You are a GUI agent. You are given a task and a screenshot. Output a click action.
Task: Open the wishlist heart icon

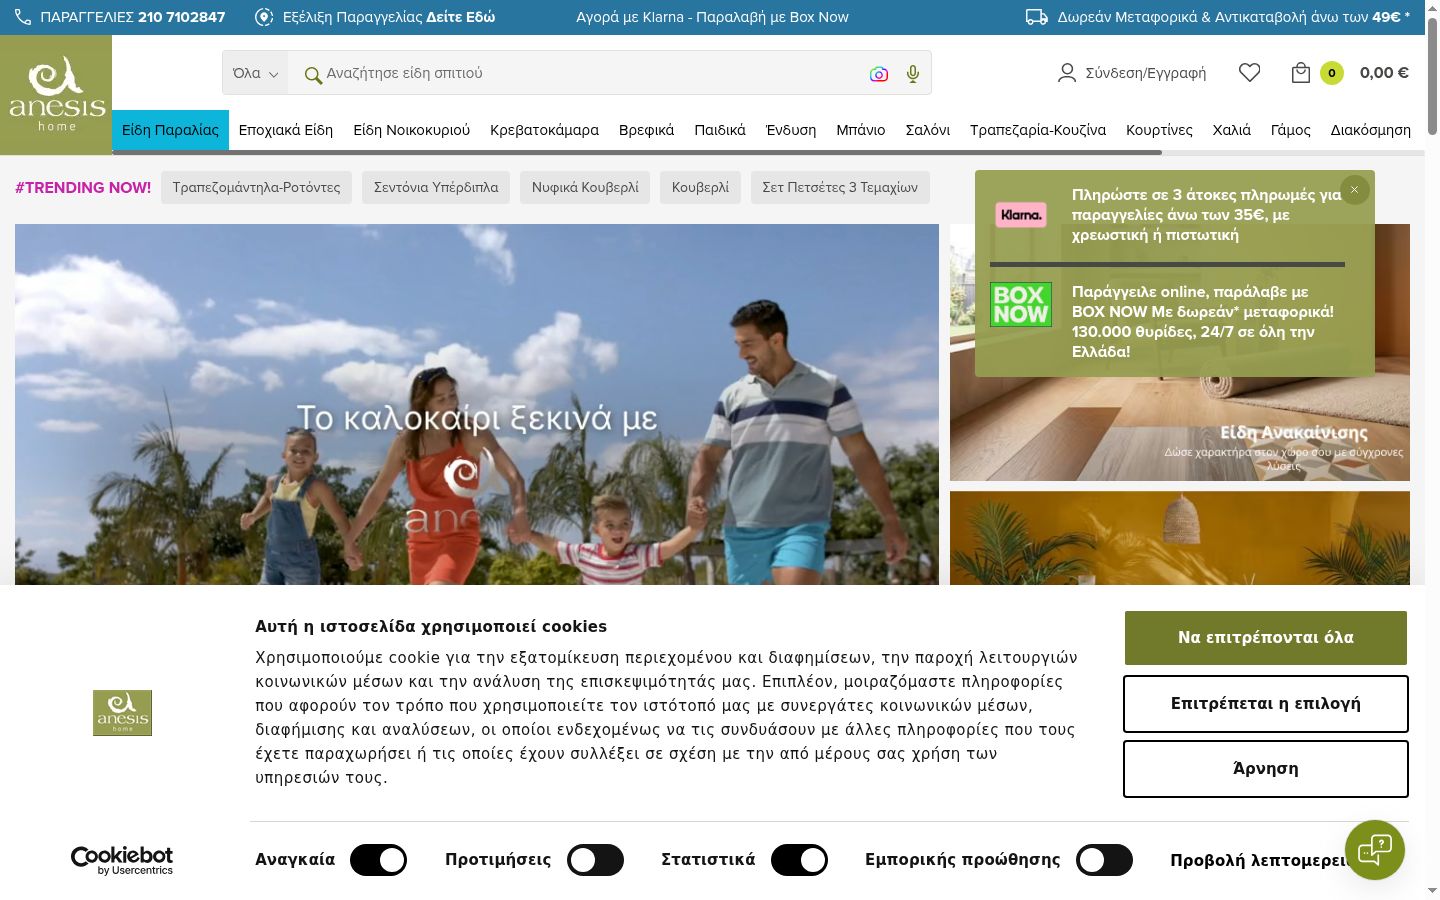[x=1250, y=73]
